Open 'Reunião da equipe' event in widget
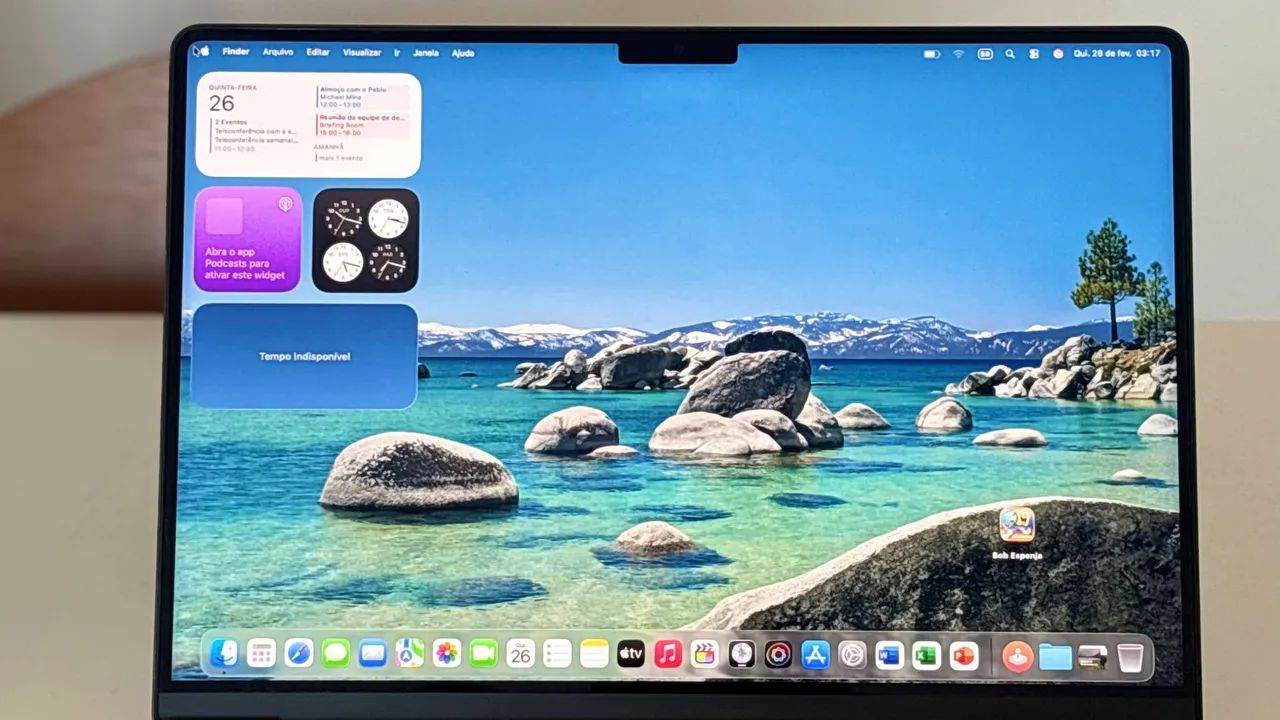 [x=362, y=125]
